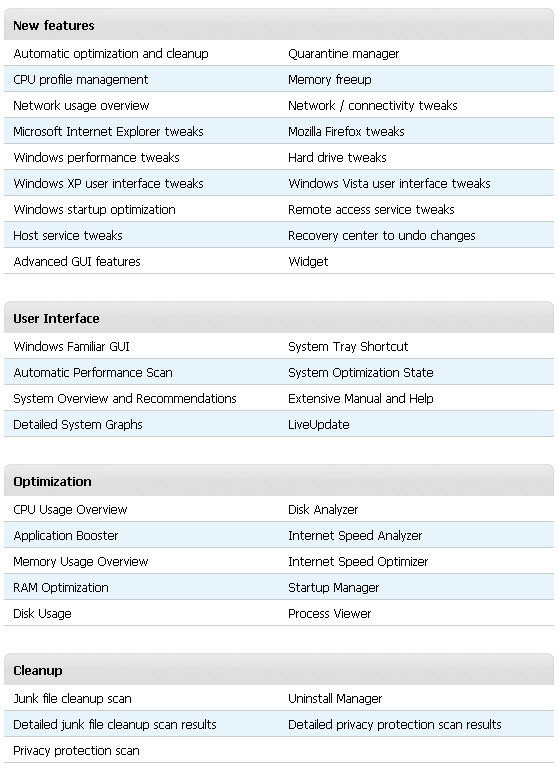Select System Tray Shortcut item
The width and height of the screenshot is (559, 778).
(x=348, y=346)
